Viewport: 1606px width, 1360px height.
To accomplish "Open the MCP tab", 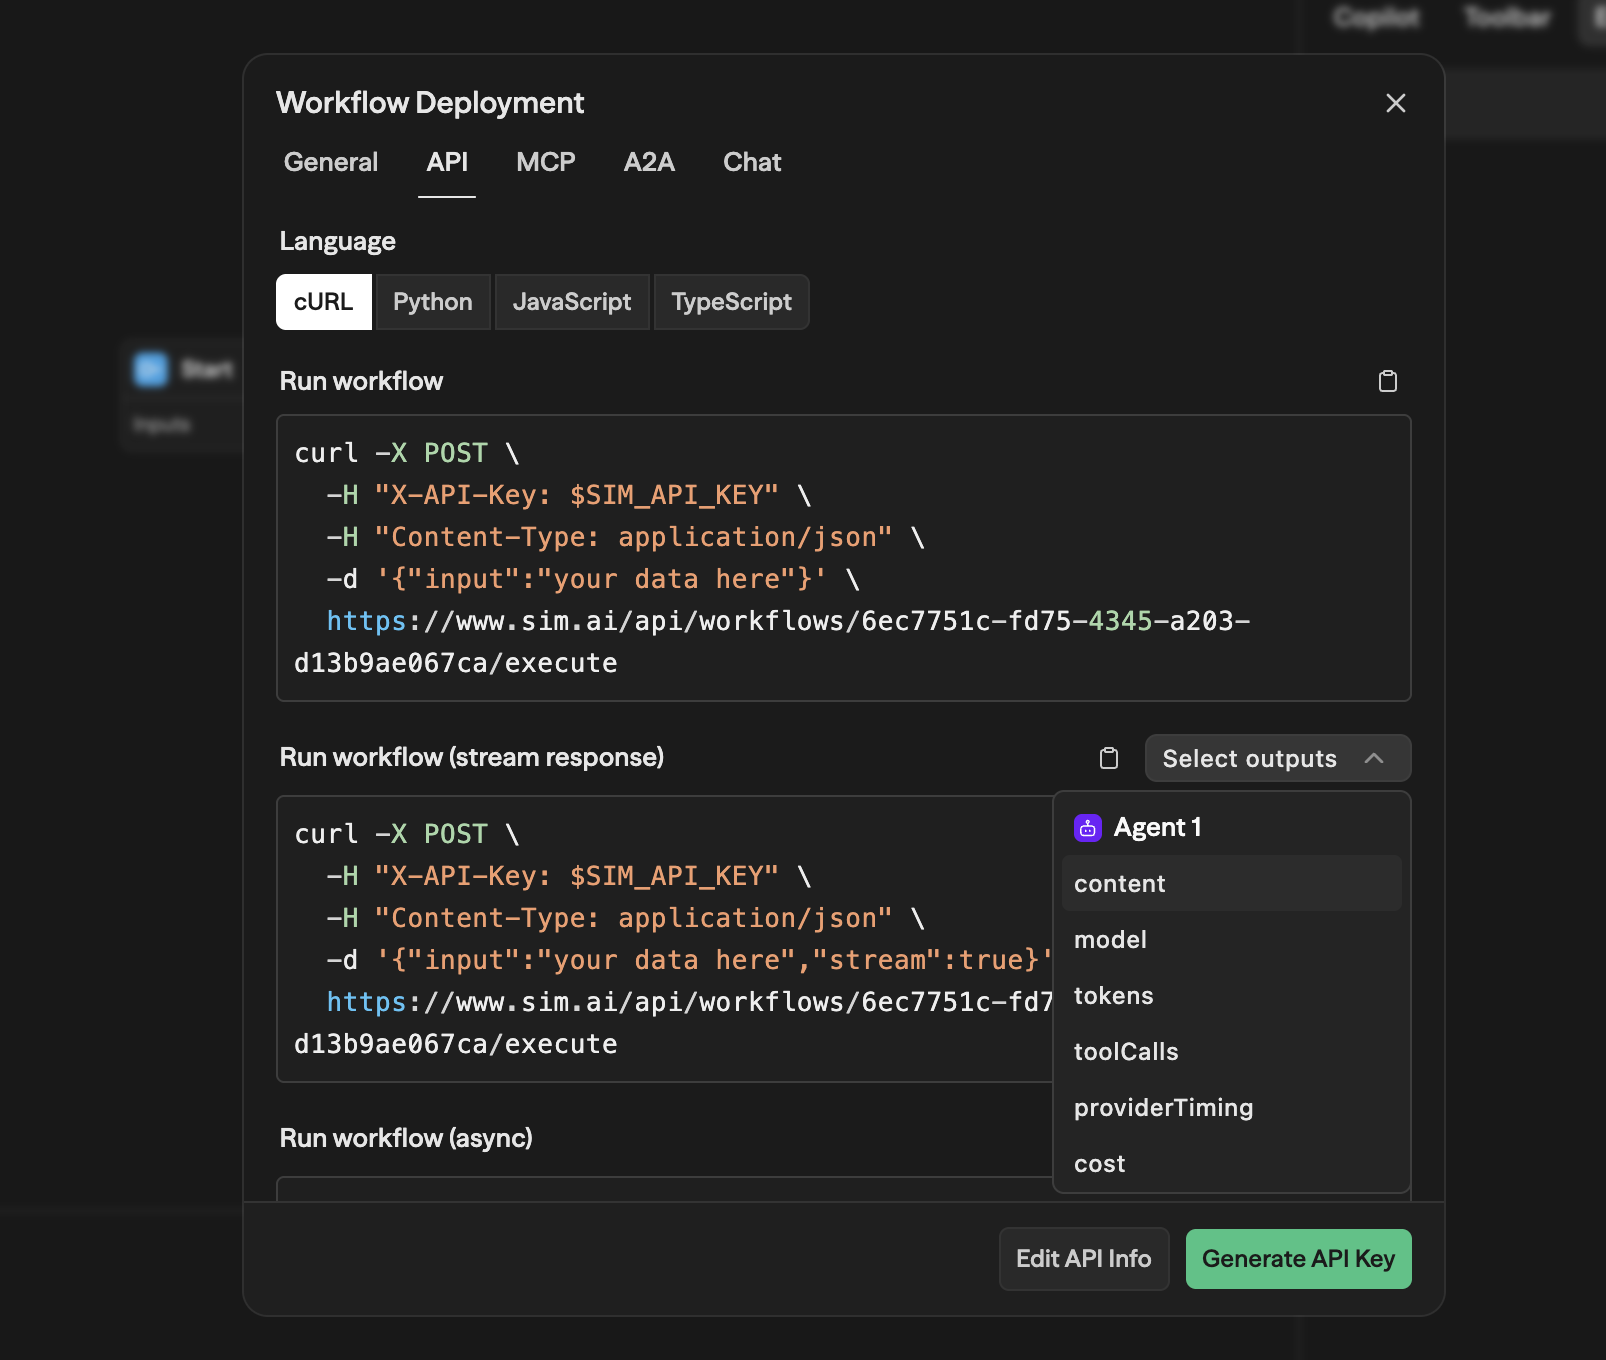I will coord(546,162).
